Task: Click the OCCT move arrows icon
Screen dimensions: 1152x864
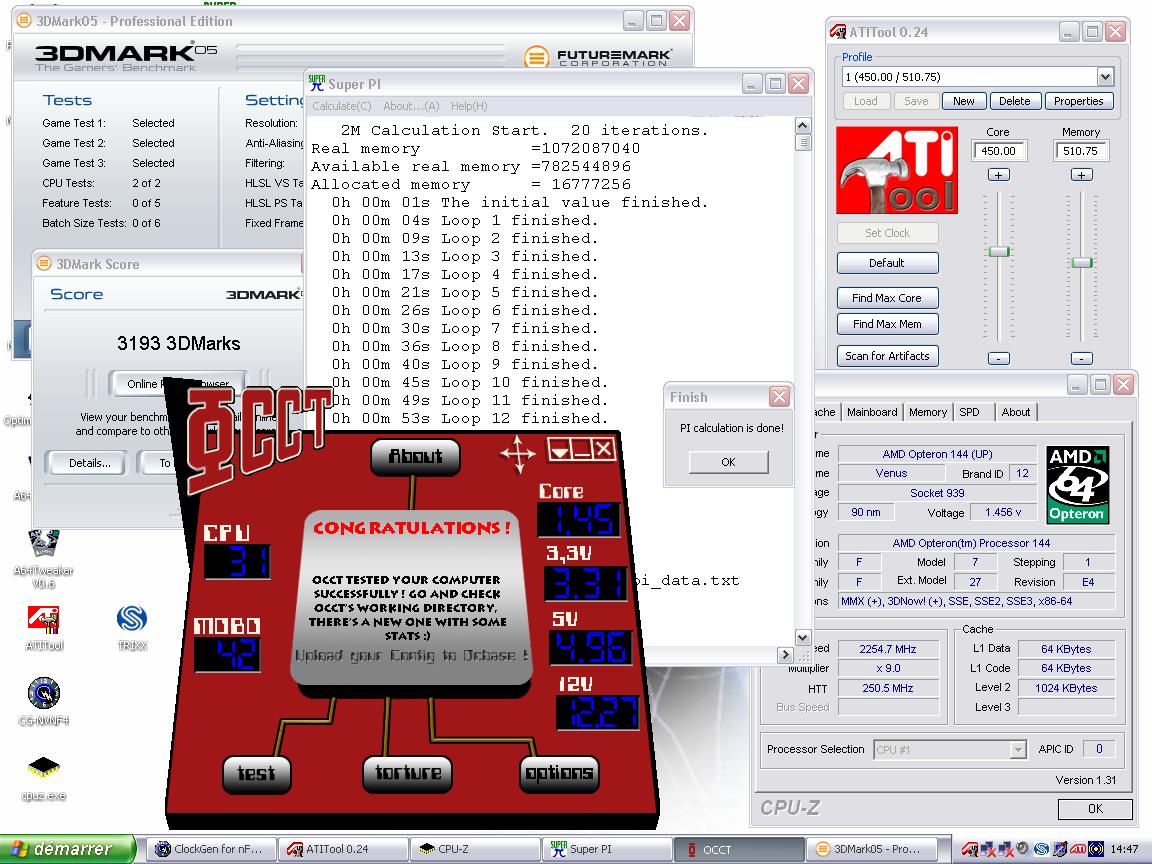Action: 517,453
